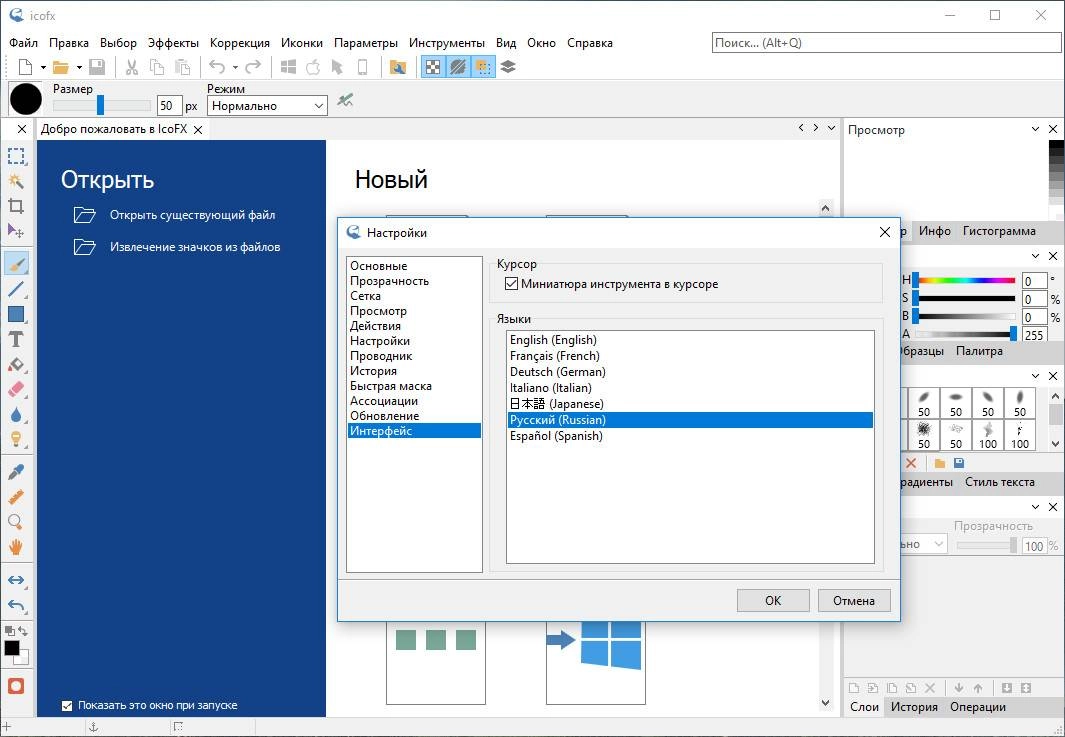This screenshot has width=1065, height=737.
Task: Expand the Просмотр panel menu chevron
Action: (x=1035, y=129)
